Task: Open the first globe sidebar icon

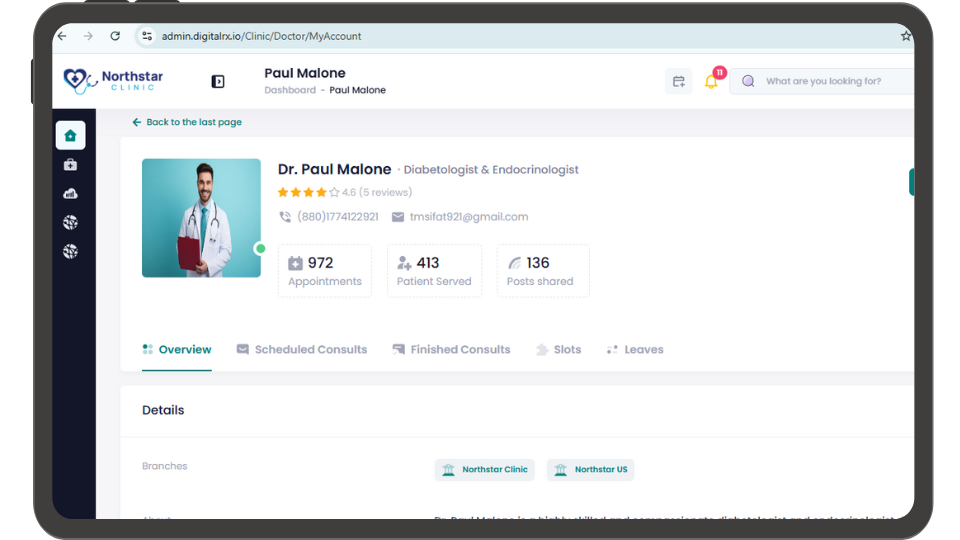Action: 70,222
